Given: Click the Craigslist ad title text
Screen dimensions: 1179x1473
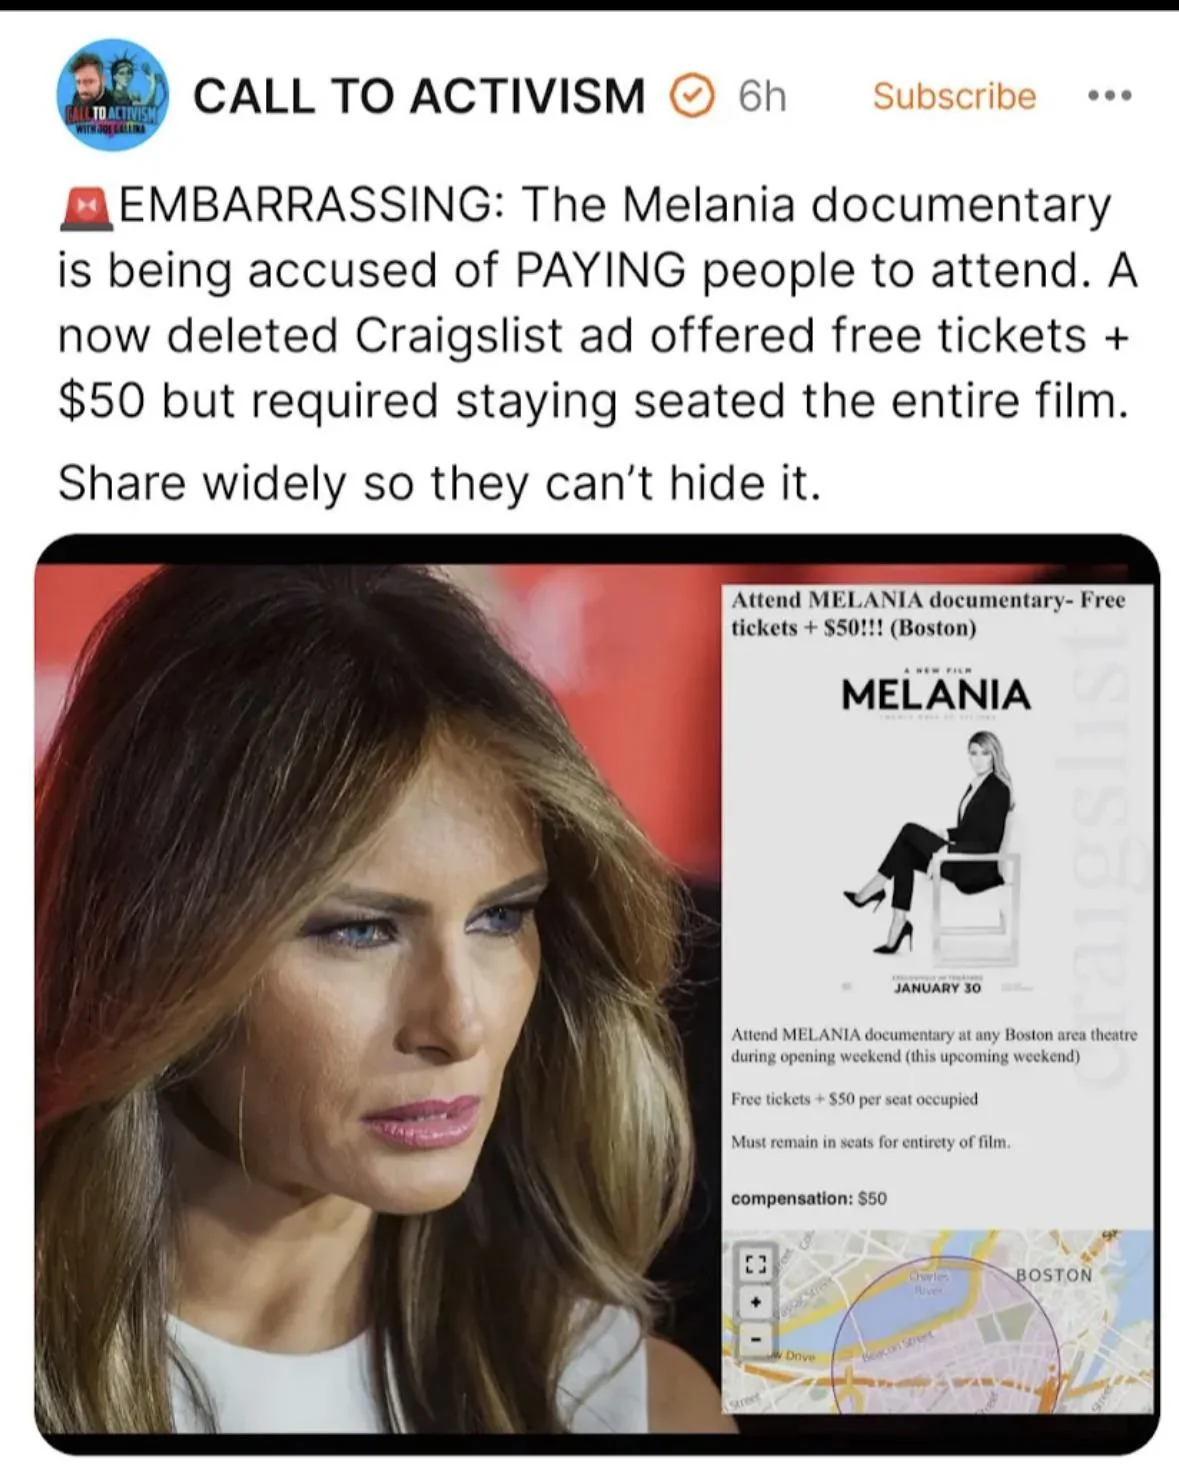Looking at the screenshot, I should pyautogui.click(x=928, y=614).
